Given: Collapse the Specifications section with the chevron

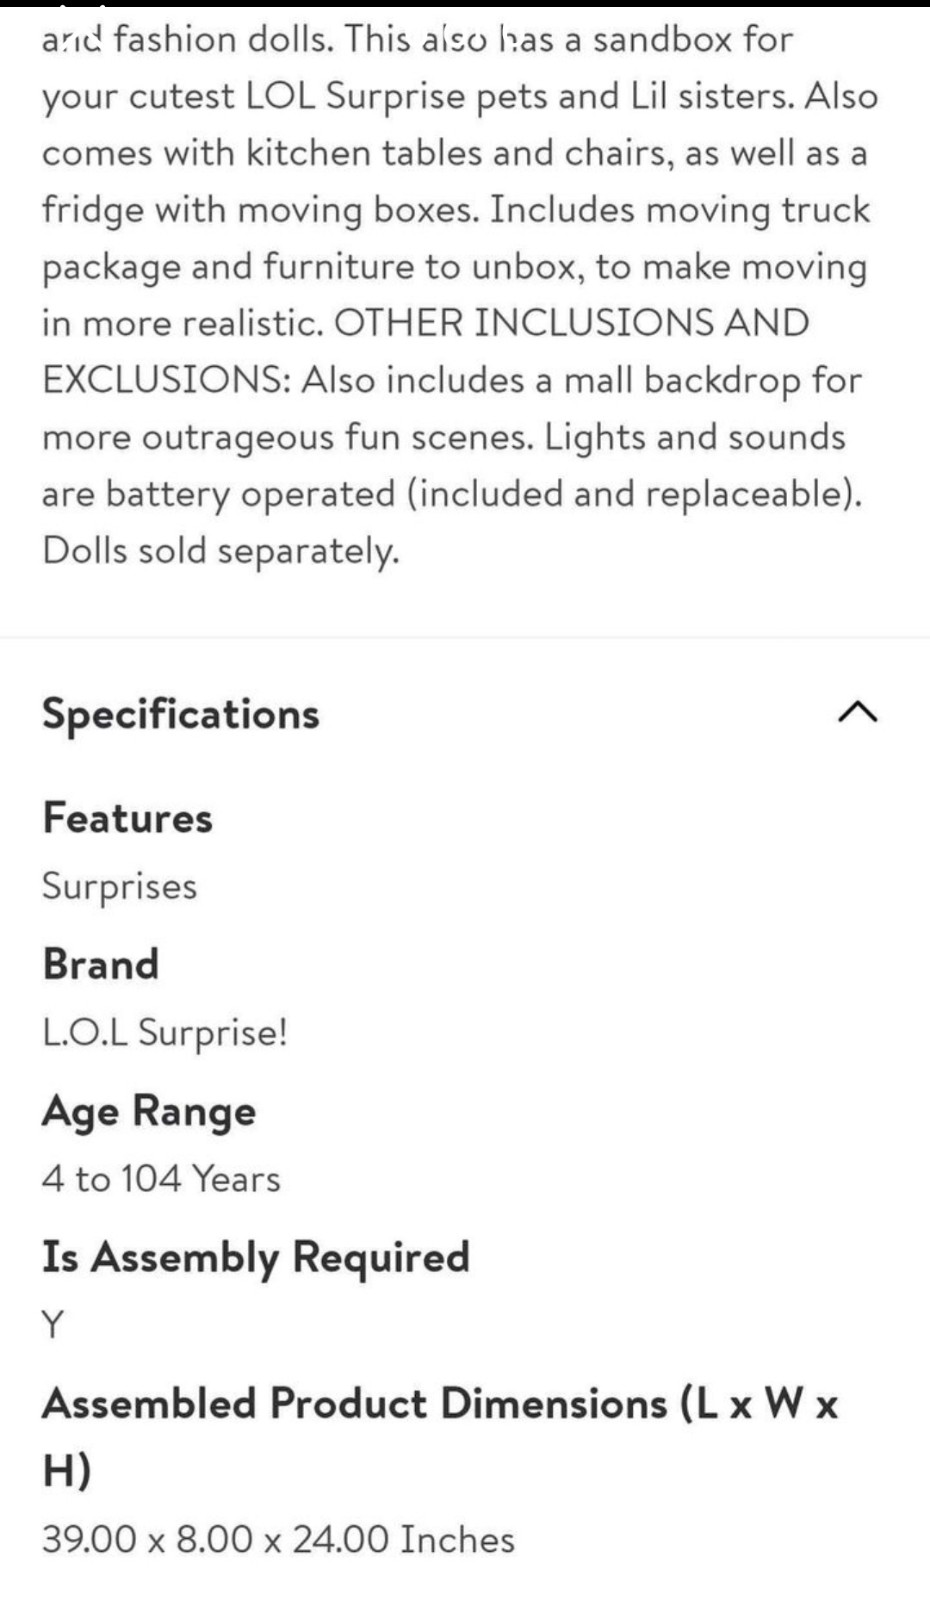Looking at the screenshot, I should pyautogui.click(x=858, y=713).
